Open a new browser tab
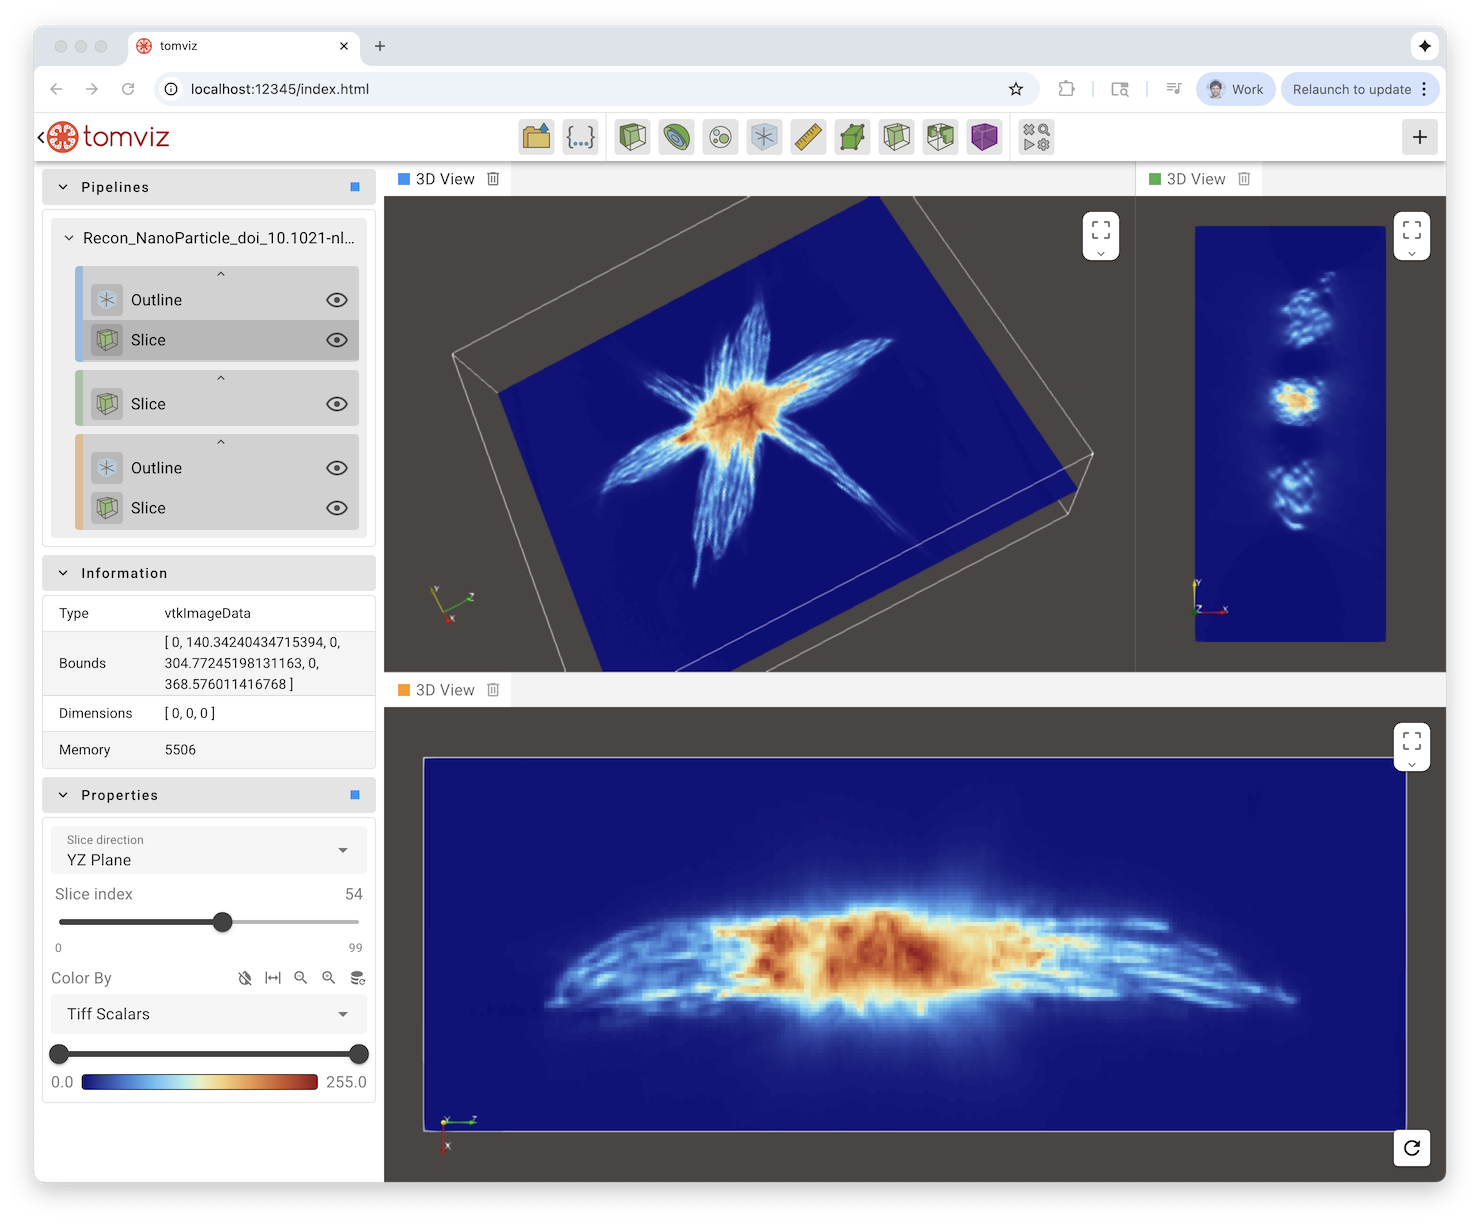Viewport: 1480px width, 1224px height. click(x=380, y=46)
